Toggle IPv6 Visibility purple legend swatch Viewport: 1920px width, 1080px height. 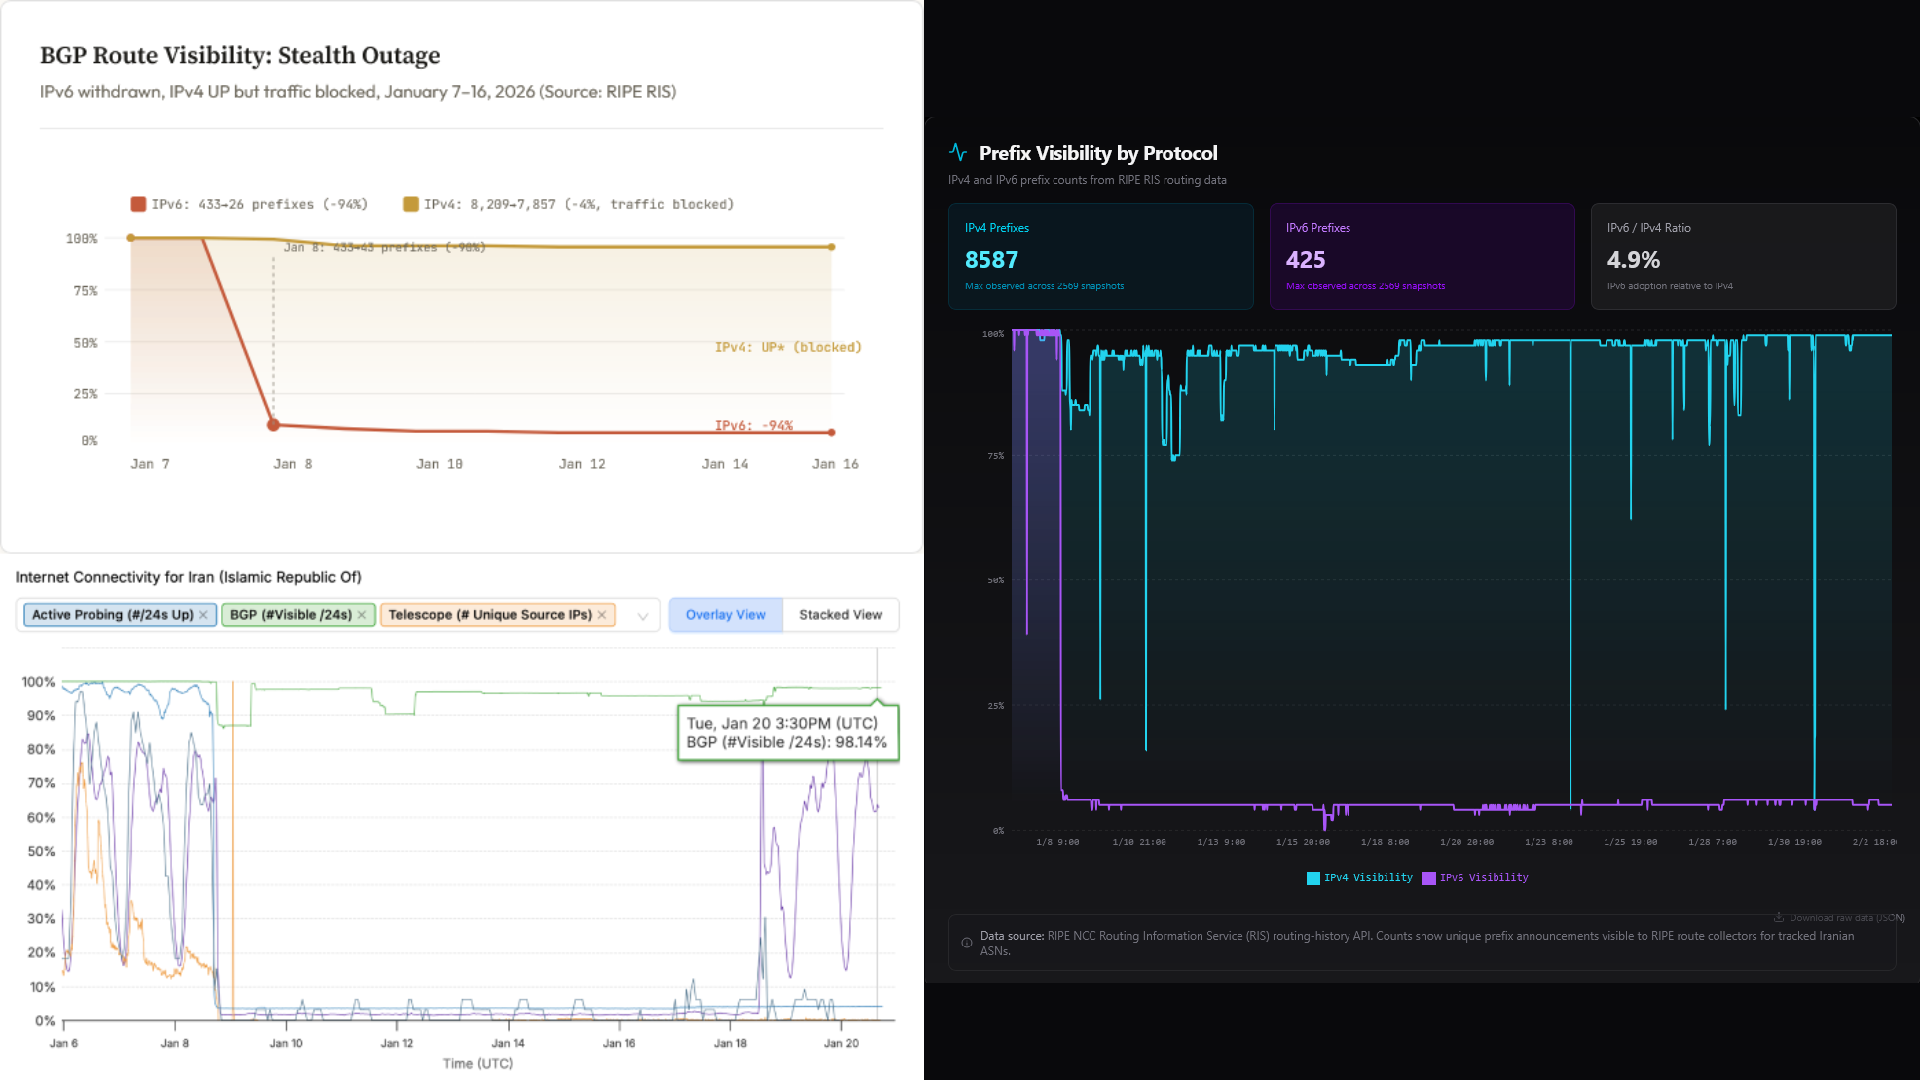tap(1429, 878)
